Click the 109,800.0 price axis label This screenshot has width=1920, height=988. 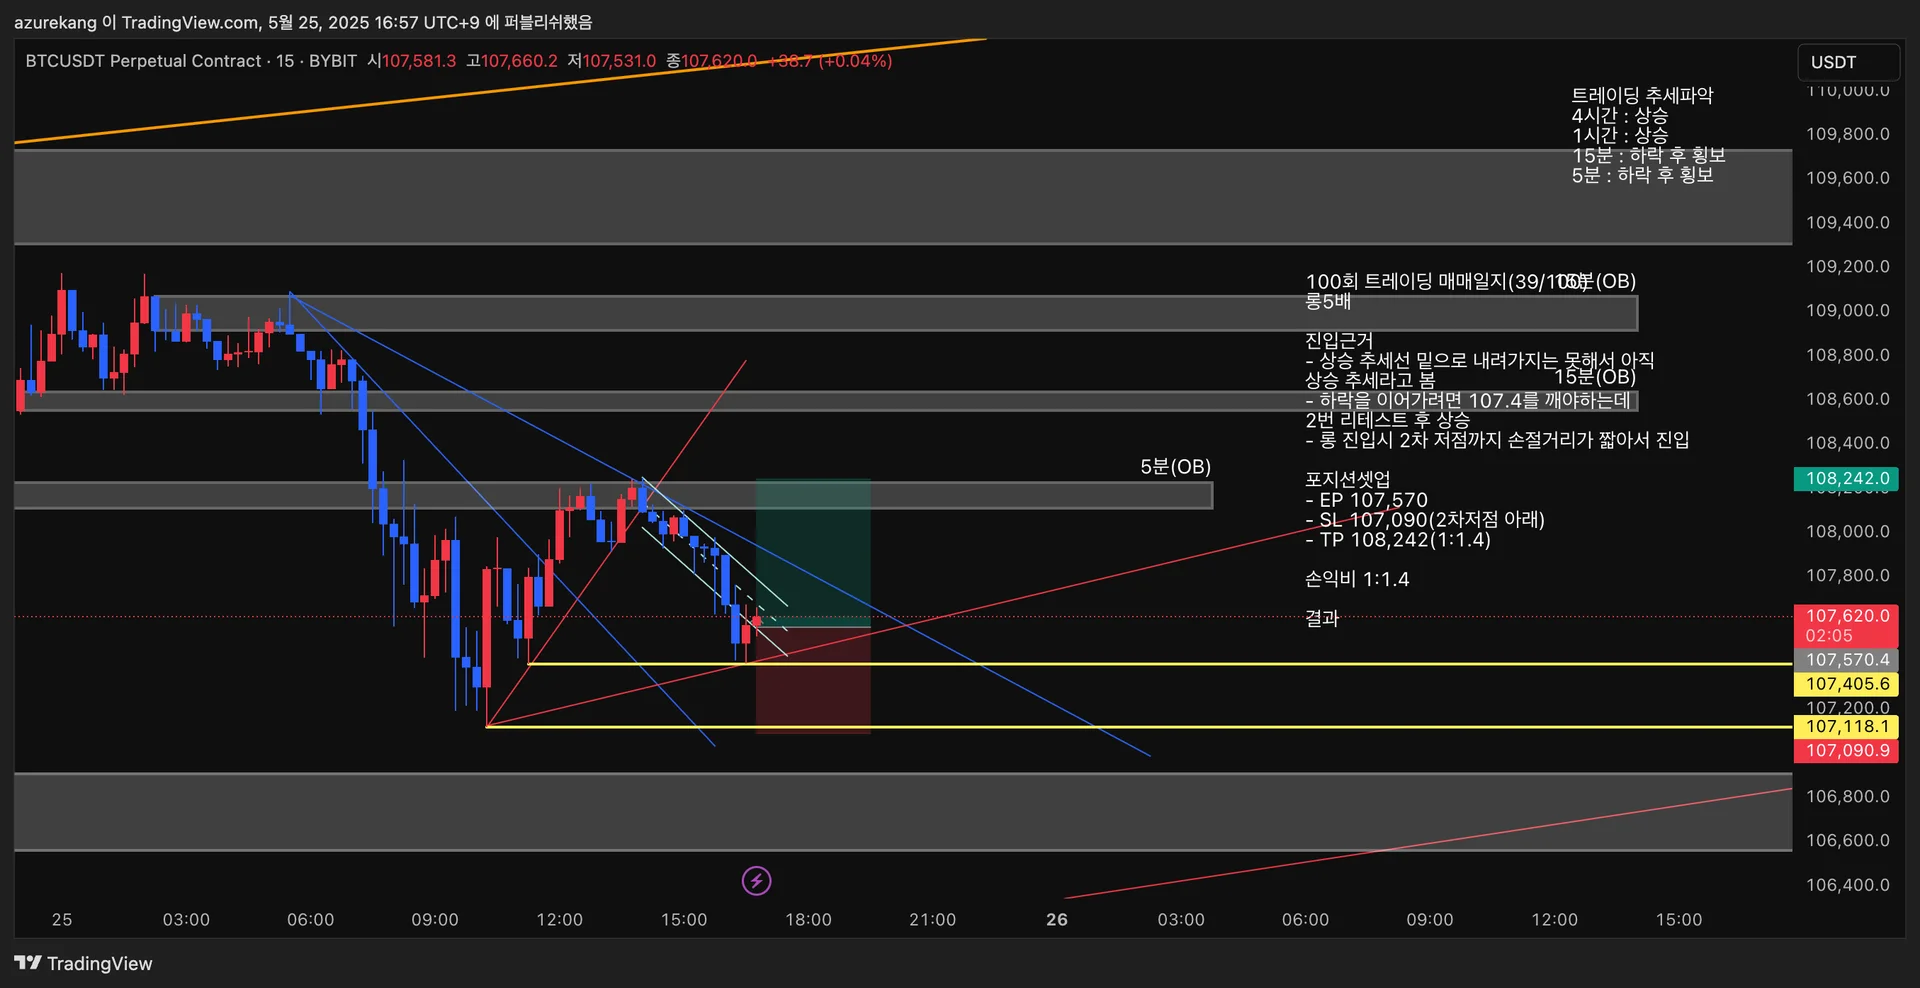point(1847,134)
